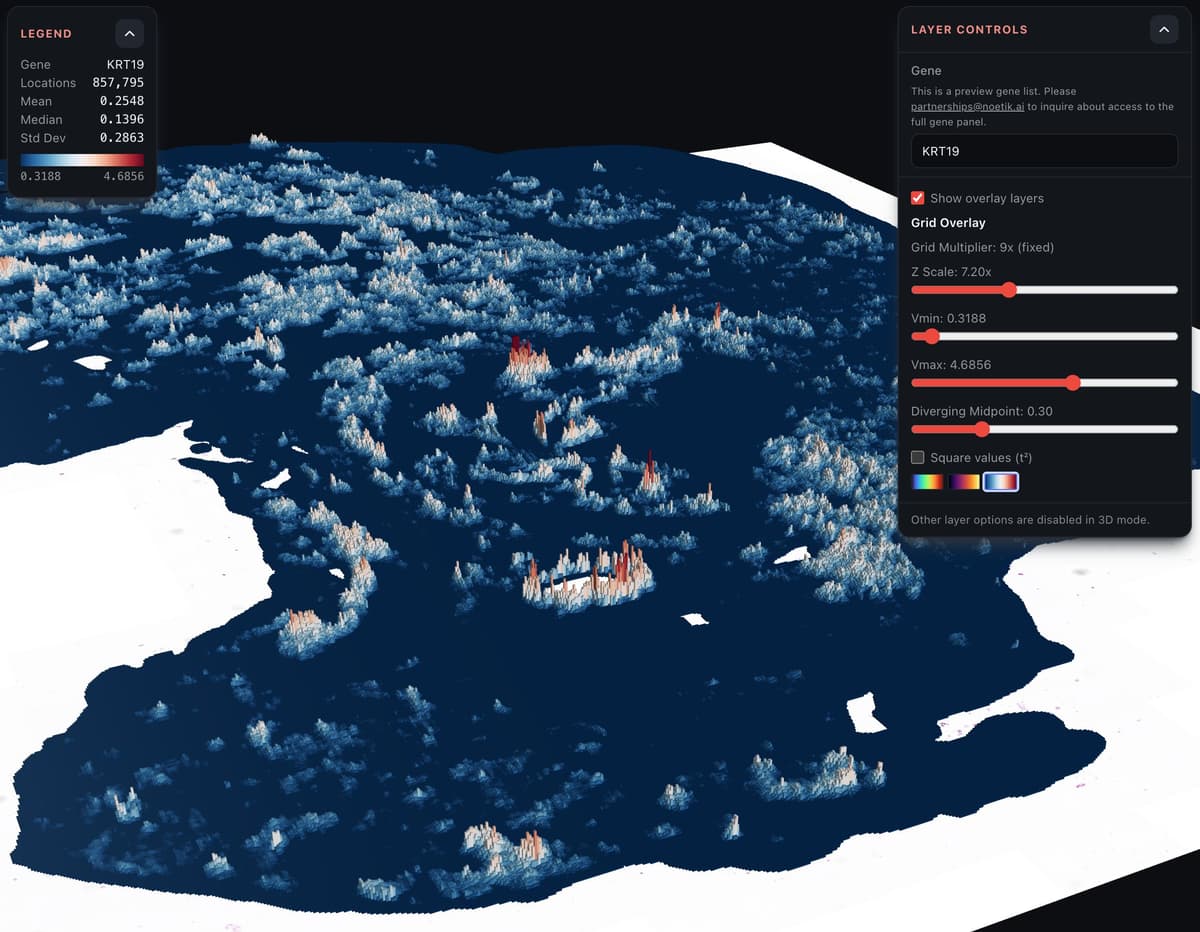Click the currently selected diverging colormap
This screenshot has height=932, width=1200.
click(x=1001, y=481)
